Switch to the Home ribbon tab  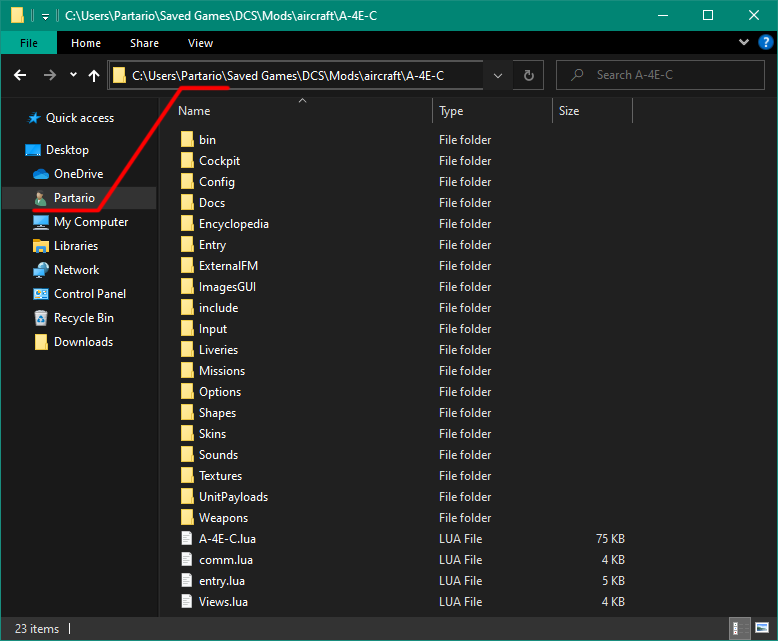86,43
